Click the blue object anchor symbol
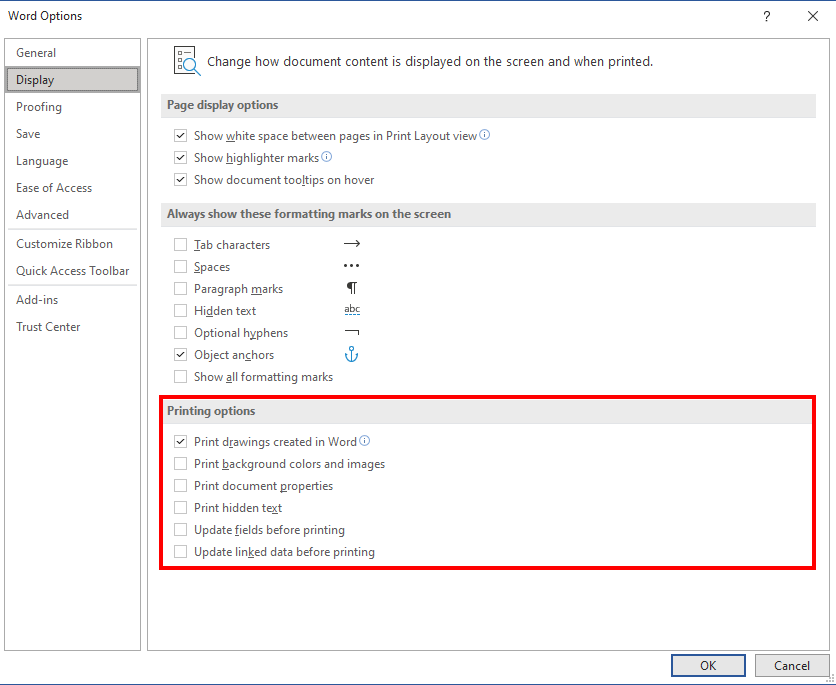Screen dimensions: 836x685 click(x=351, y=354)
